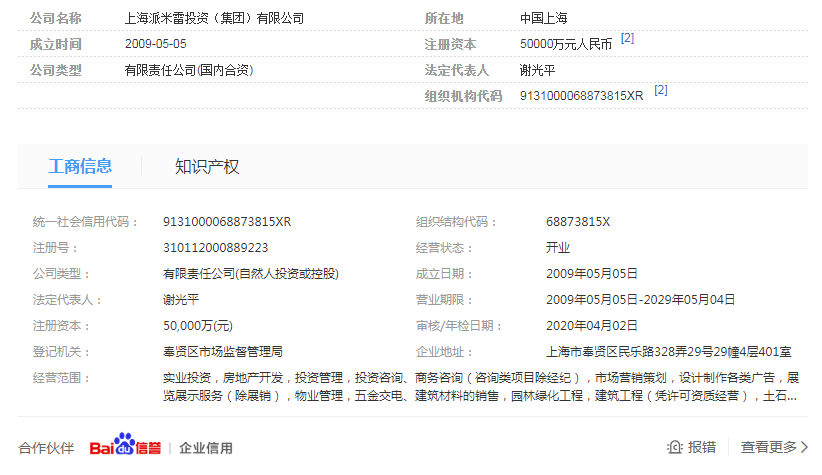Click the 开业 business status value
This screenshot has height=475, width=822.
558,248
